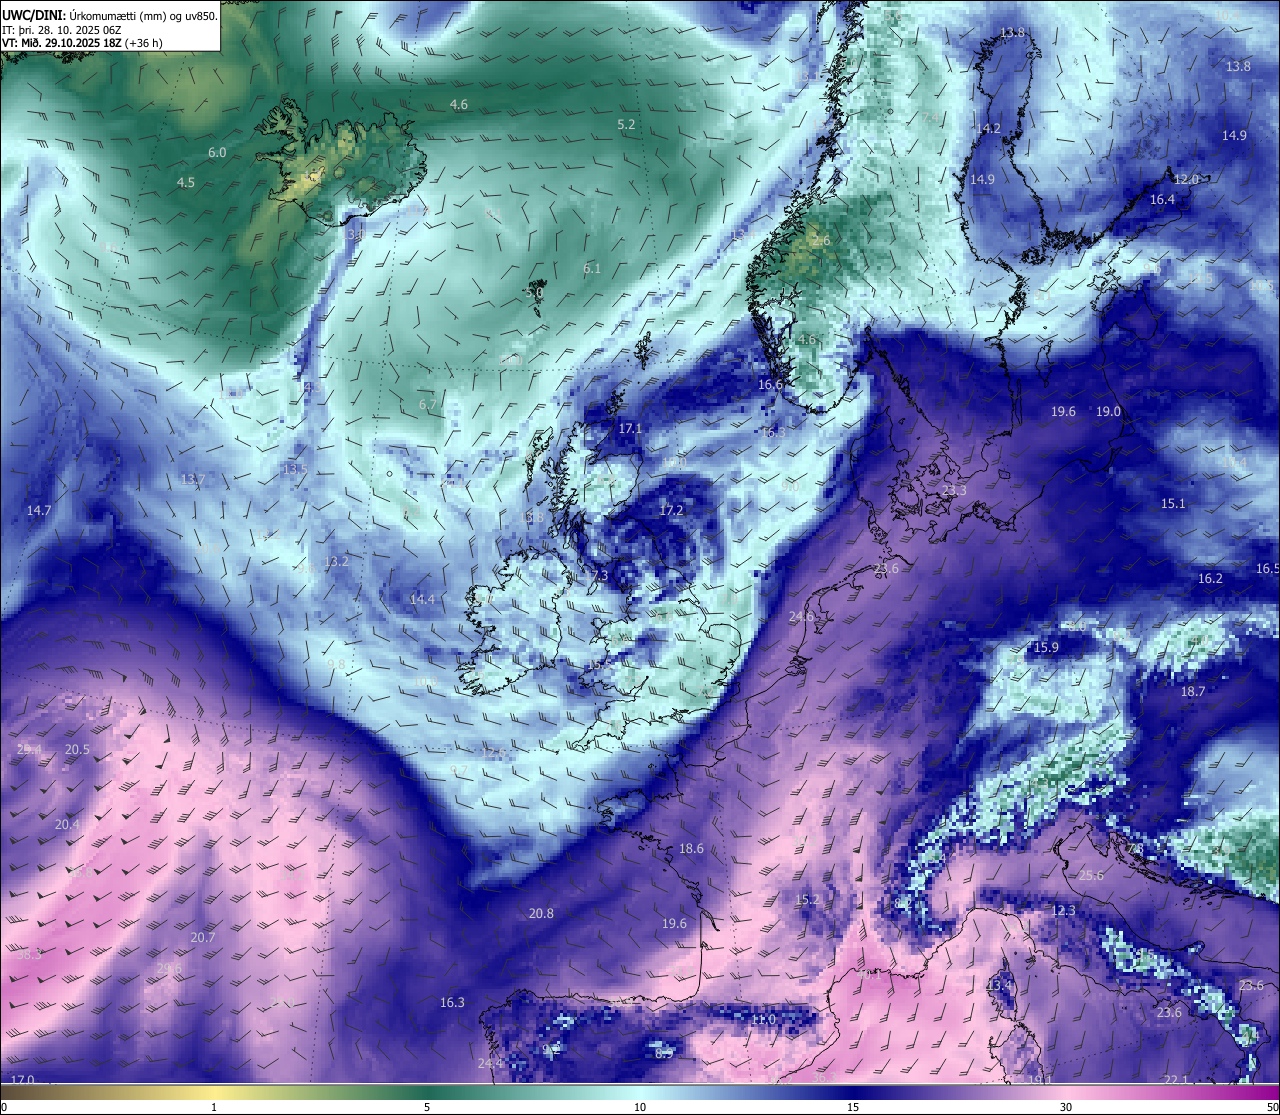Viewport: 1280px width, 1115px height.
Task: Click the 23.3 value over Denmark
Action: pos(955,491)
